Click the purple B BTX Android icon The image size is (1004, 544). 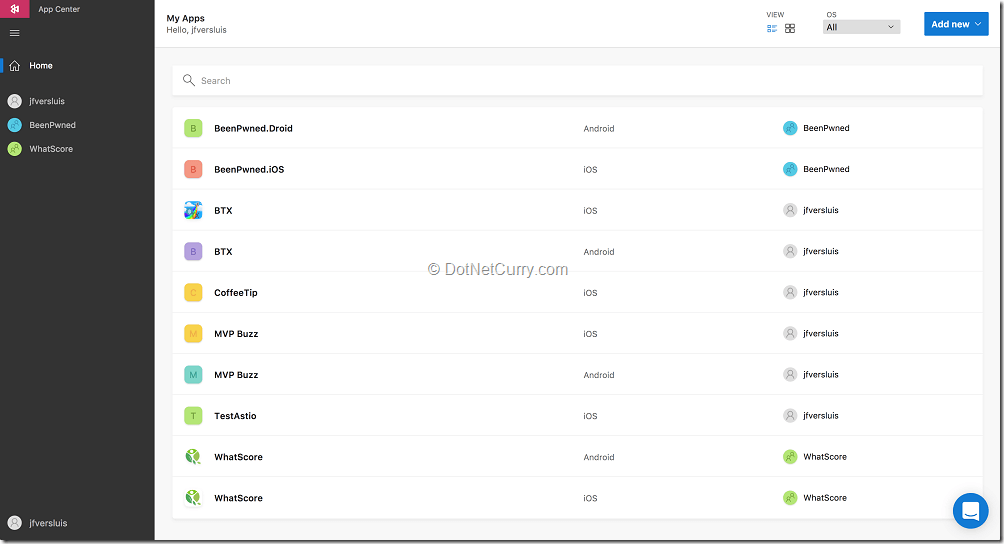tap(193, 251)
